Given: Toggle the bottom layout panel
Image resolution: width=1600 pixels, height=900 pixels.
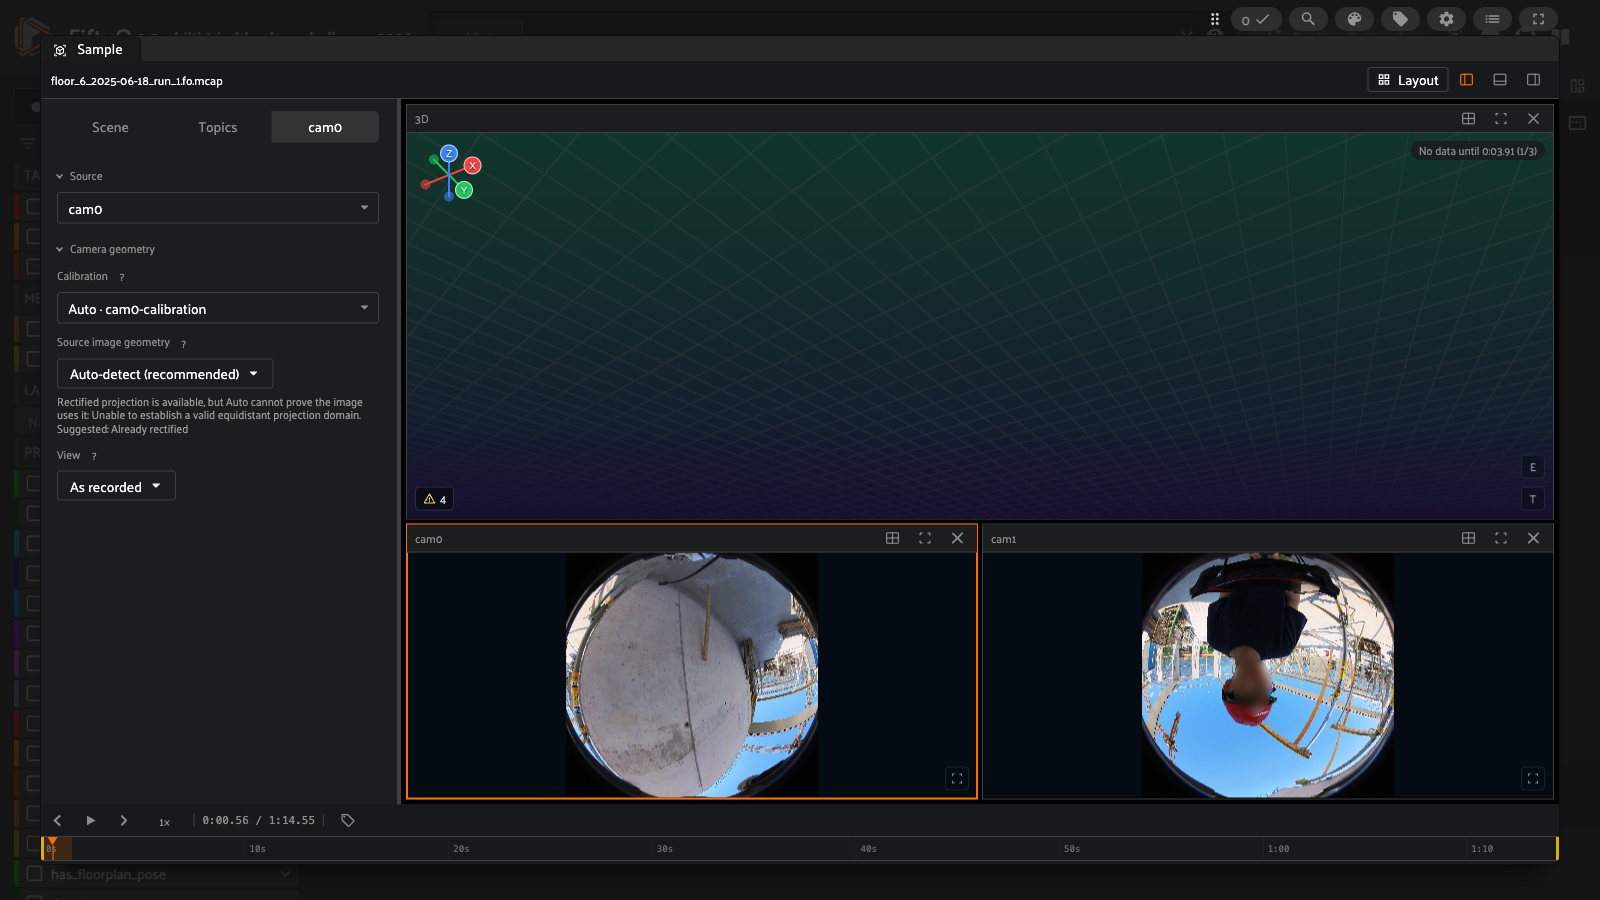Looking at the screenshot, I should (1500, 80).
